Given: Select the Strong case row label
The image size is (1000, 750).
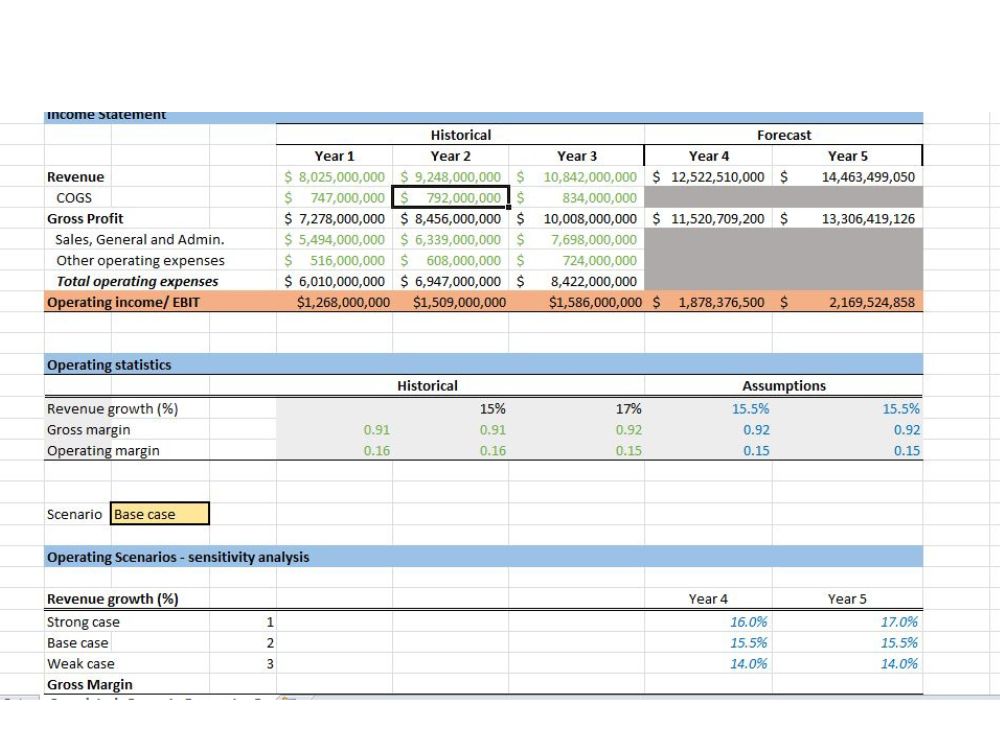Looking at the screenshot, I should tap(83, 622).
